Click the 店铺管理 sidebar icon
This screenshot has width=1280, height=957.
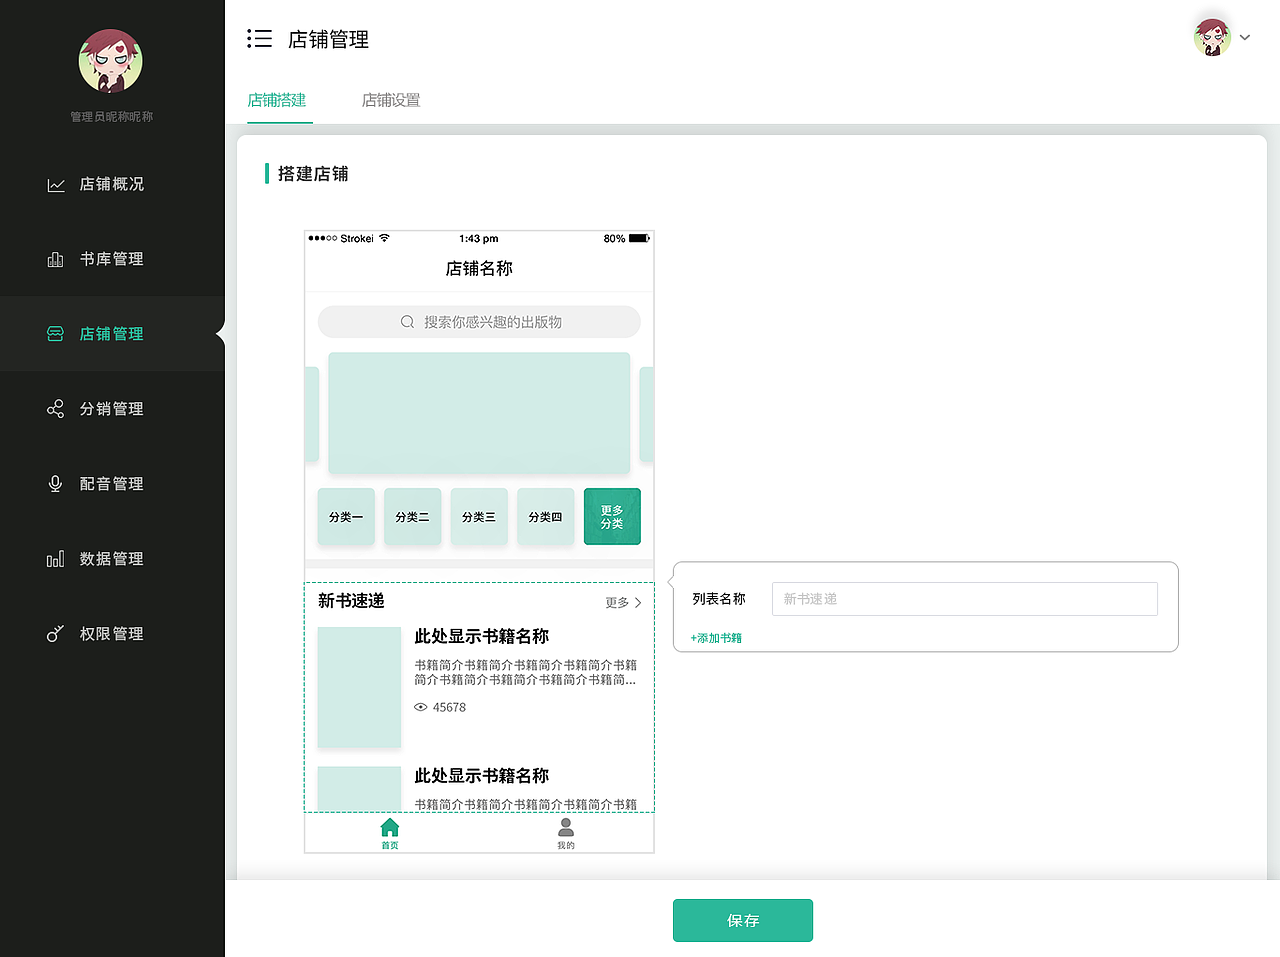(55, 333)
